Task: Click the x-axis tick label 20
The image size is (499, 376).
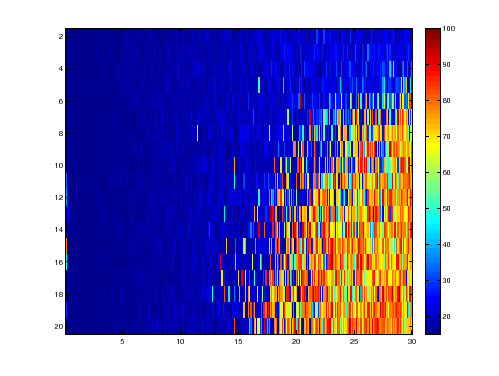Action: (x=296, y=342)
